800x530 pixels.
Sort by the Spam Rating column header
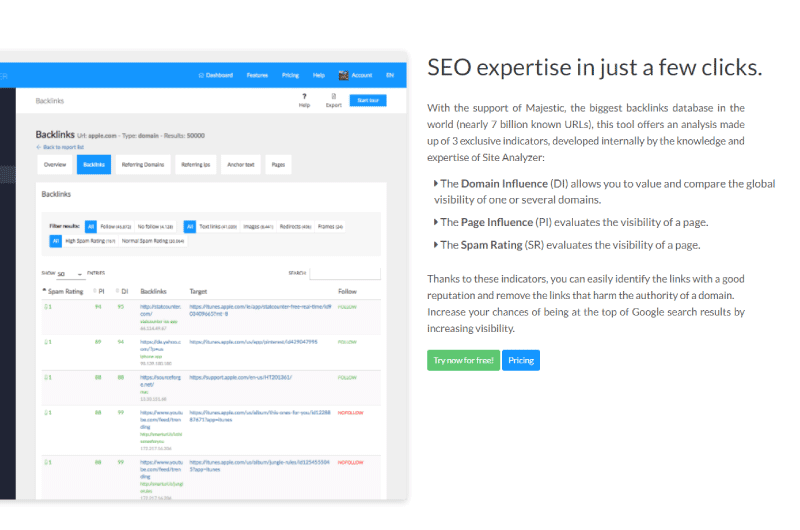(63, 291)
